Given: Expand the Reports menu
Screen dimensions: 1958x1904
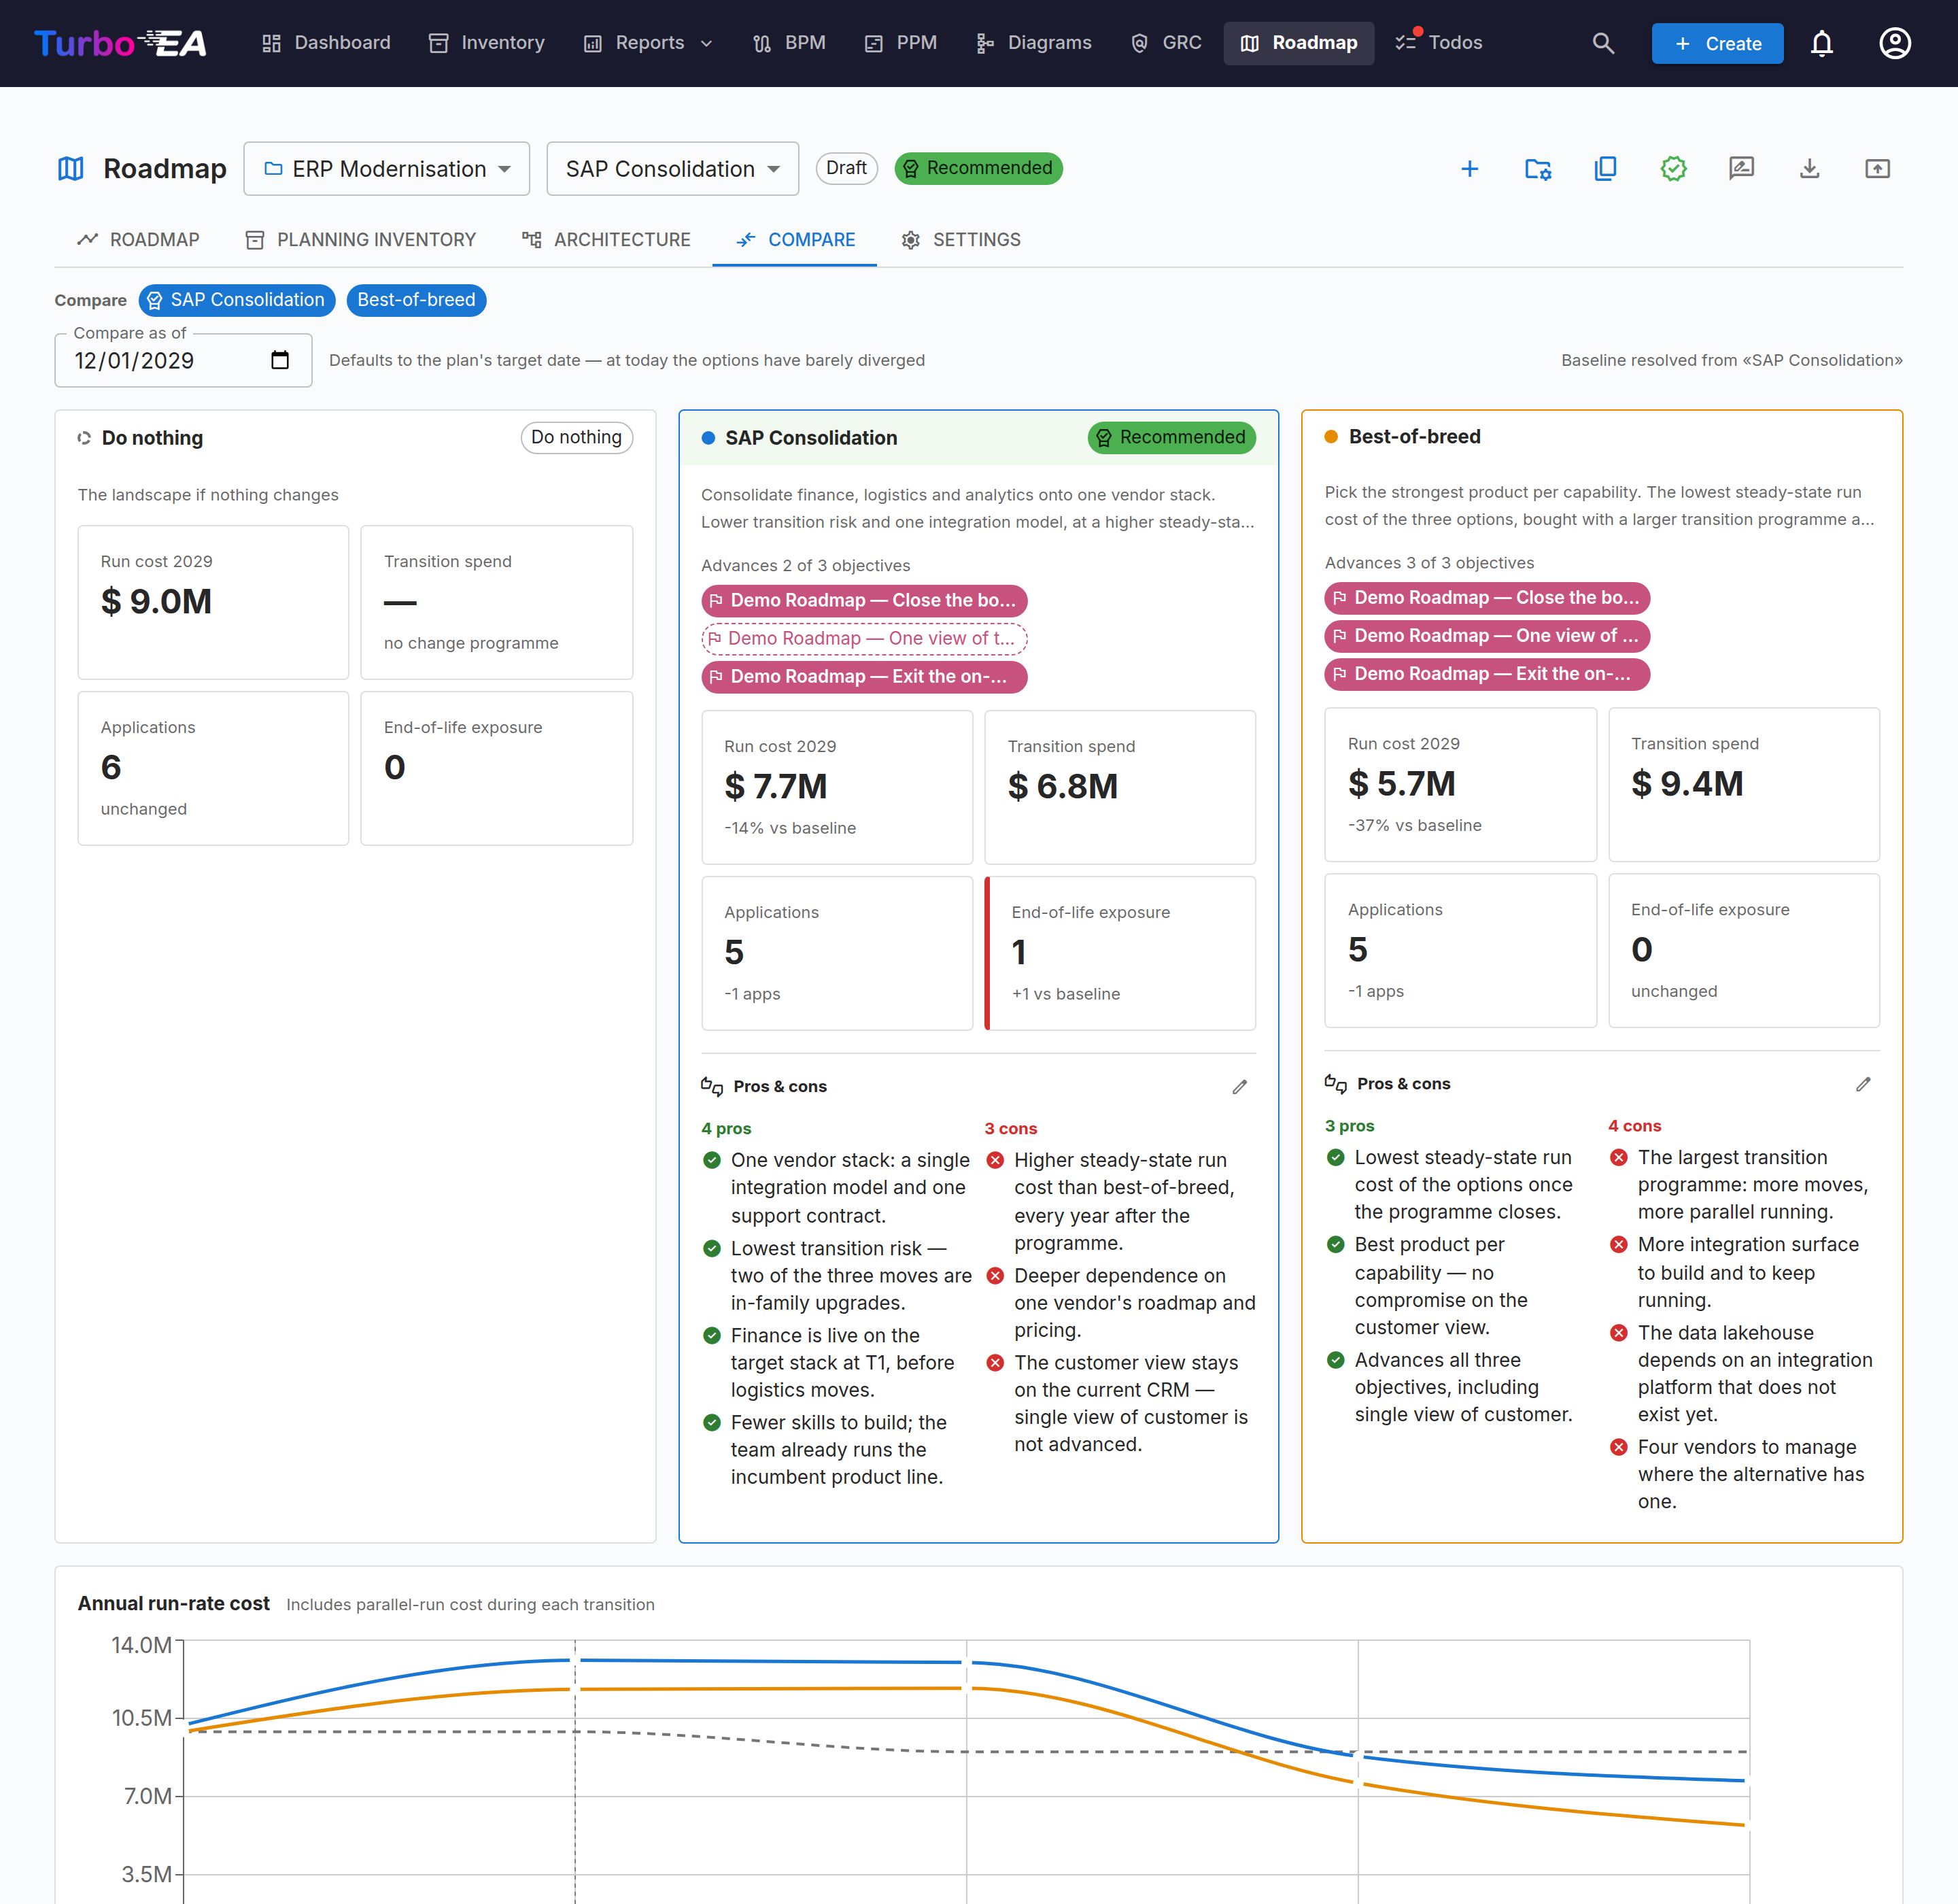Looking at the screenshot, I should [x=648, y=43].
